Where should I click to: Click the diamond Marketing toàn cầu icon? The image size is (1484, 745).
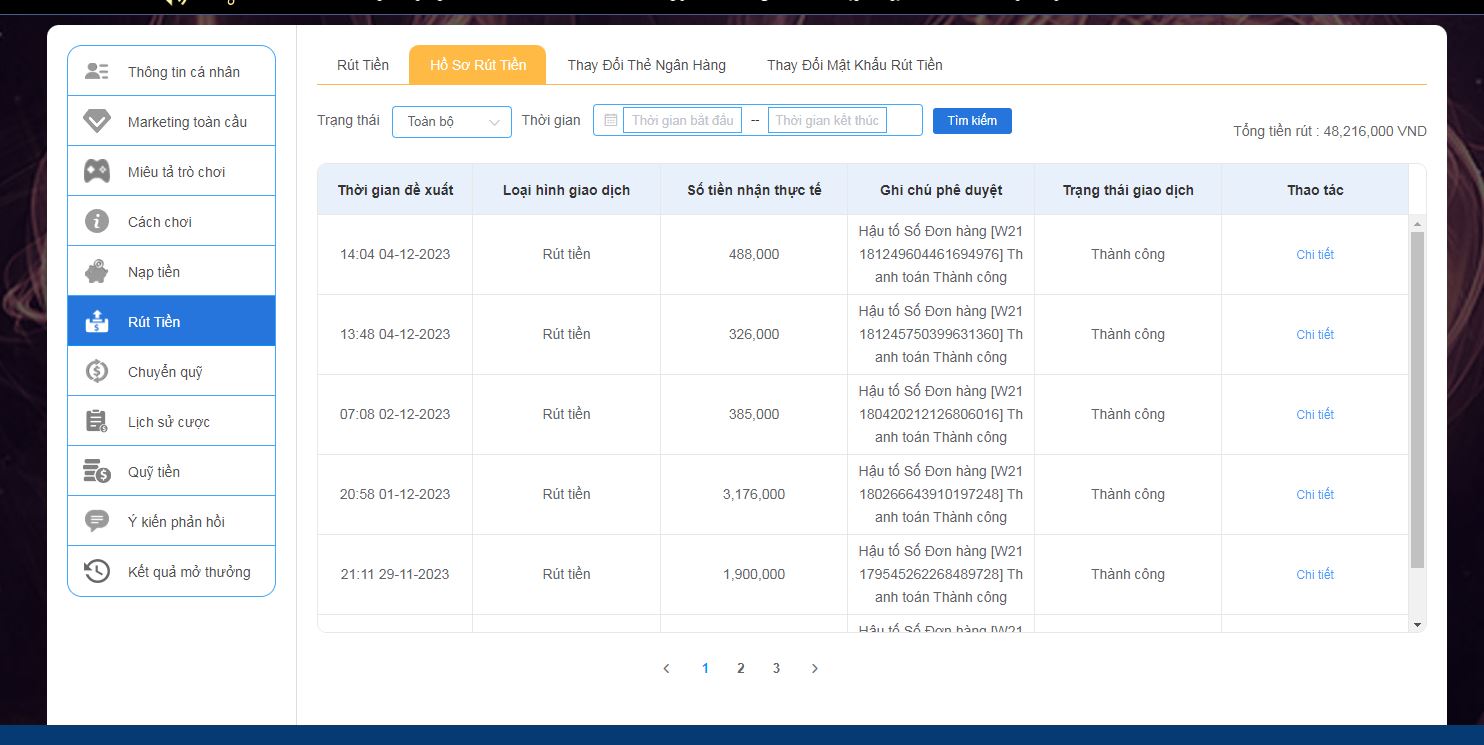coord(97,121)
